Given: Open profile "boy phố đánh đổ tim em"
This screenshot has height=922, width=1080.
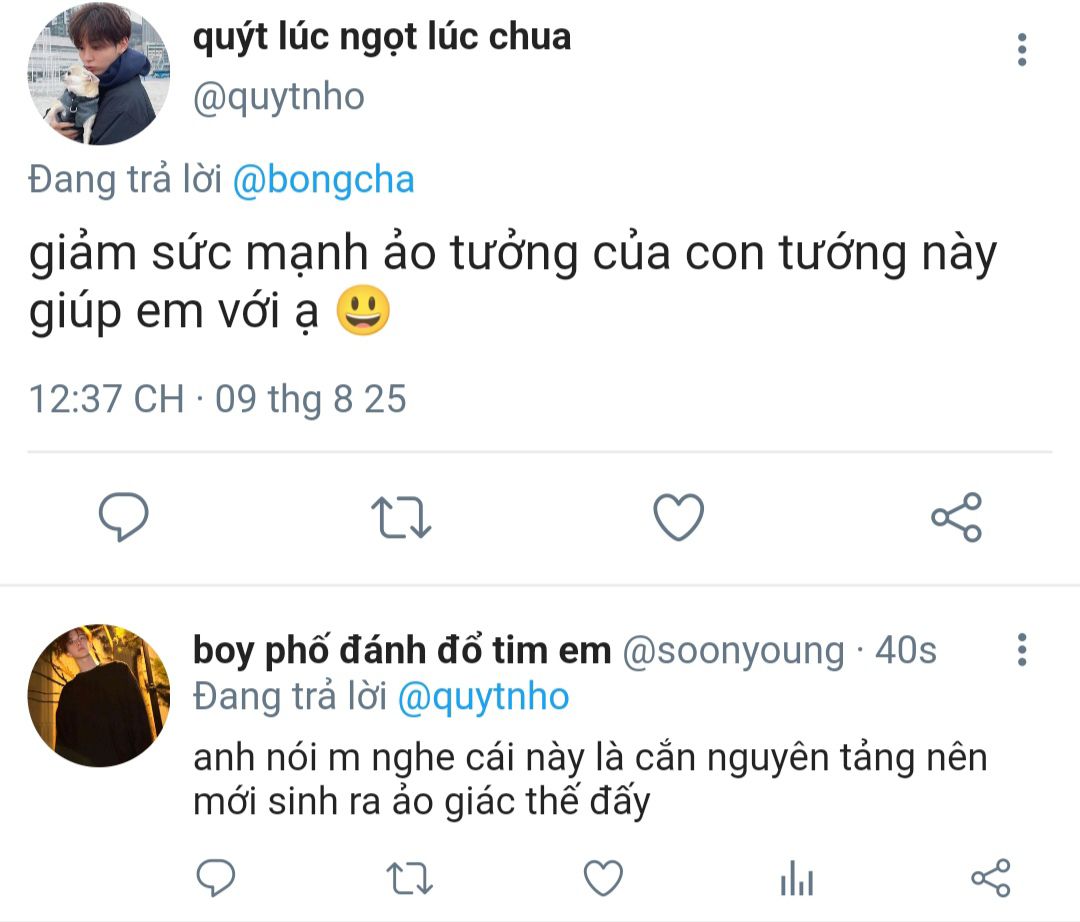Looking at the screenshot, I should tap(401, 651).
